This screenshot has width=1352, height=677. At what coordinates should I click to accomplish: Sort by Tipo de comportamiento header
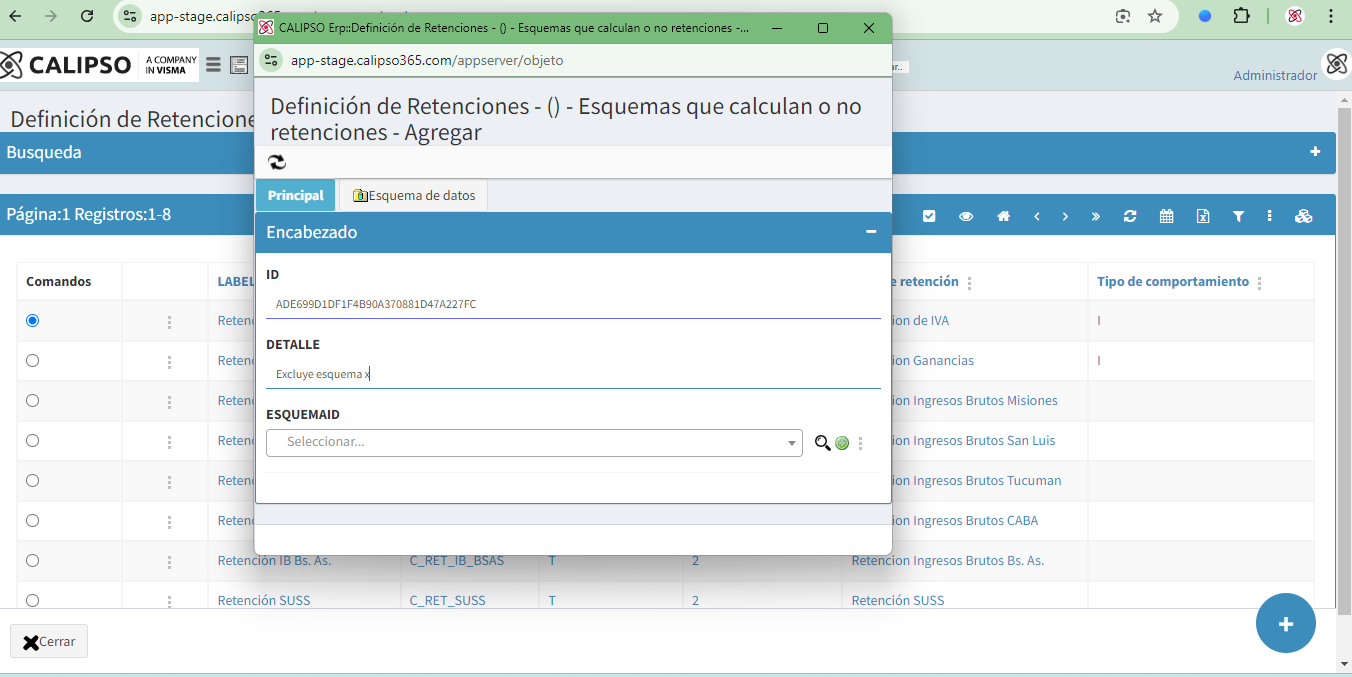point(1173,281)
